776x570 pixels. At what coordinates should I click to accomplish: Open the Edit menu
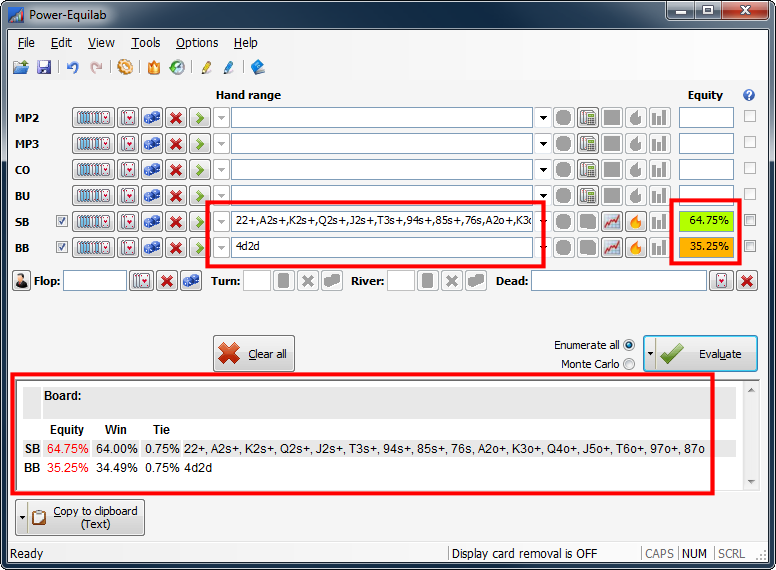61,43
